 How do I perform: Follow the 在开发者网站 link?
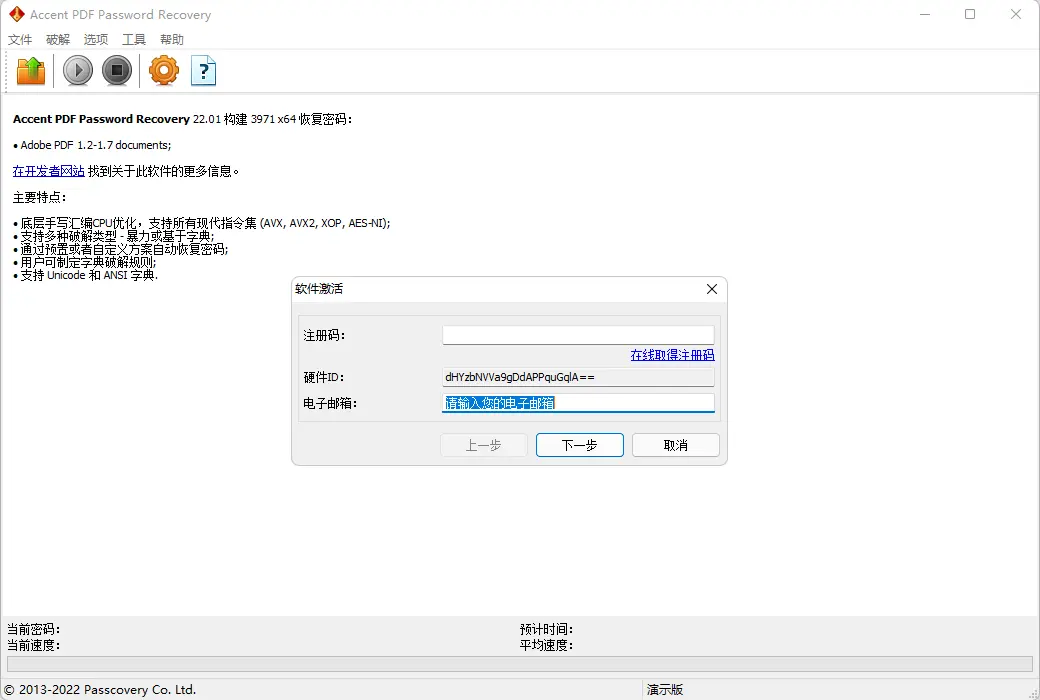(48, 171)
